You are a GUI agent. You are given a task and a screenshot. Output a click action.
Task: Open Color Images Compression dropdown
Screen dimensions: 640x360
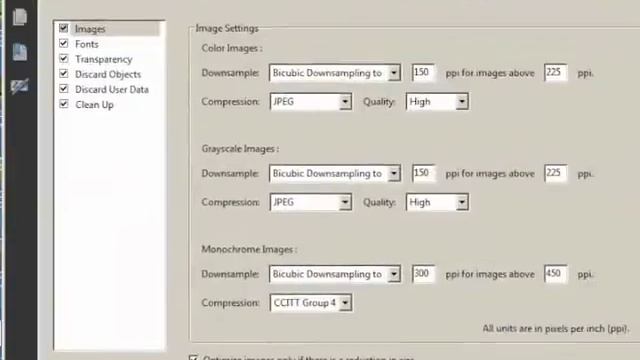[311, 102]
